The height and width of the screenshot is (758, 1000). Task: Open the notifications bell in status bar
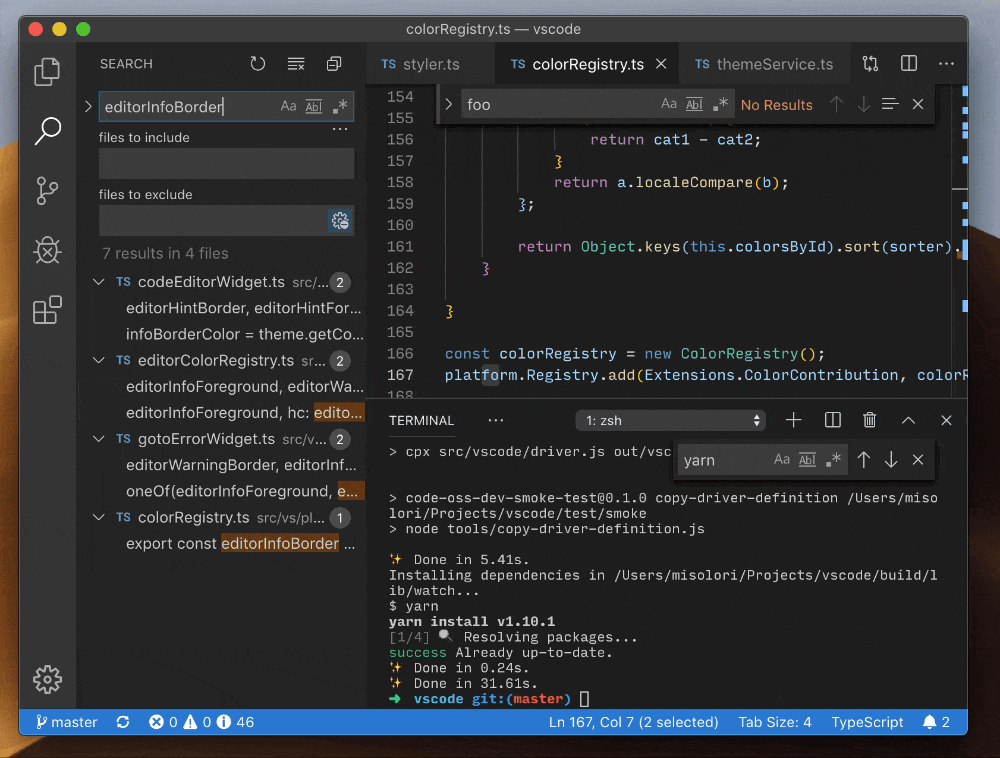[931, 721]
